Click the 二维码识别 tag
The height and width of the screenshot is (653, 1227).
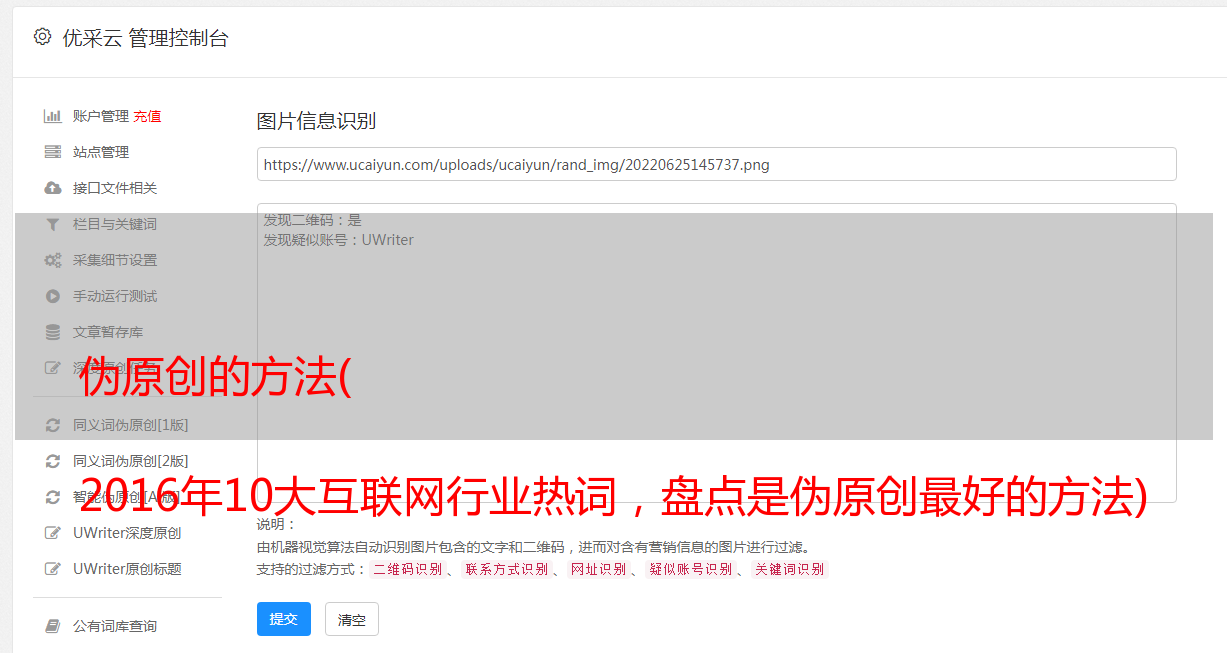click(x=407, y=569)
